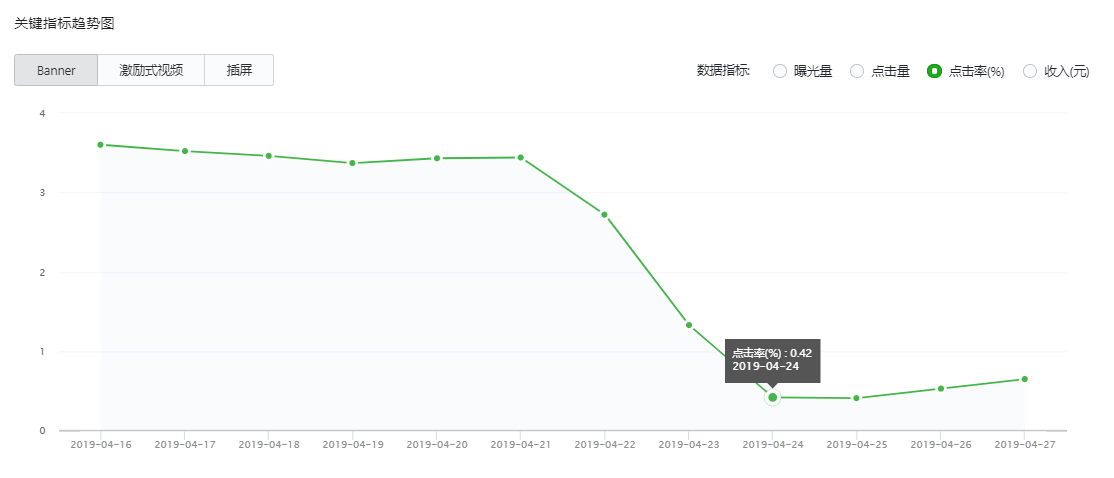The image size is (1114, 478).
Task: Click the y-axis value 1
Action: pyautogui.click(x=43, y=352)
